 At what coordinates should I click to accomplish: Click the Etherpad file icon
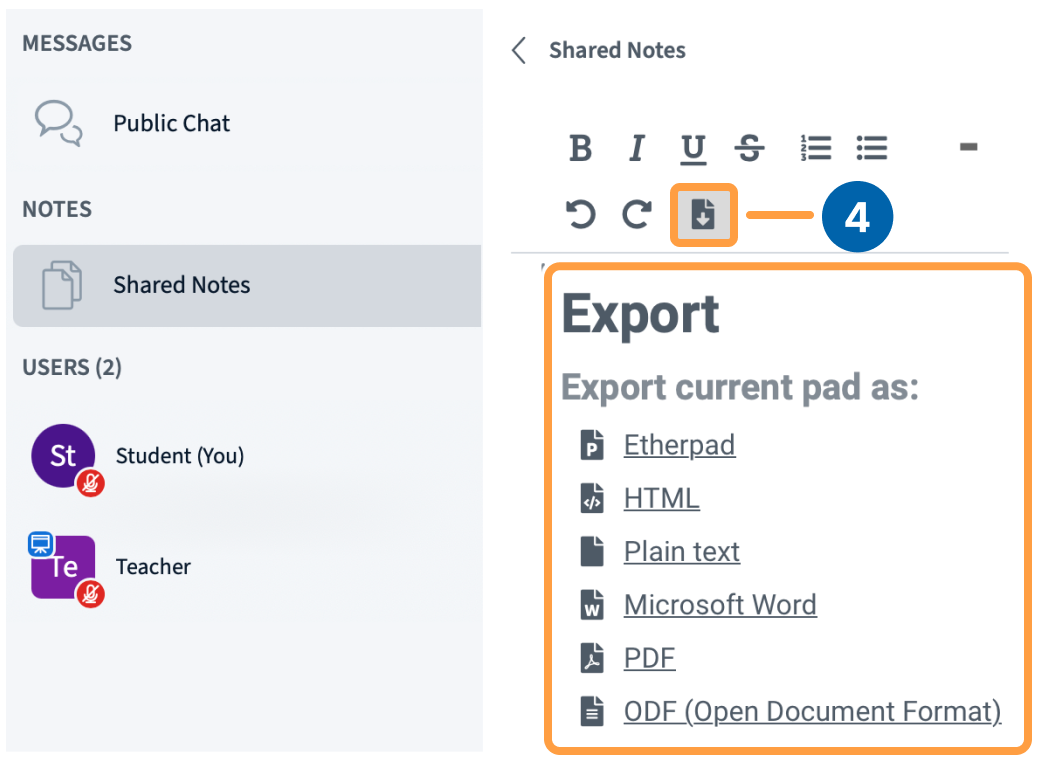[x=592, y=445]
